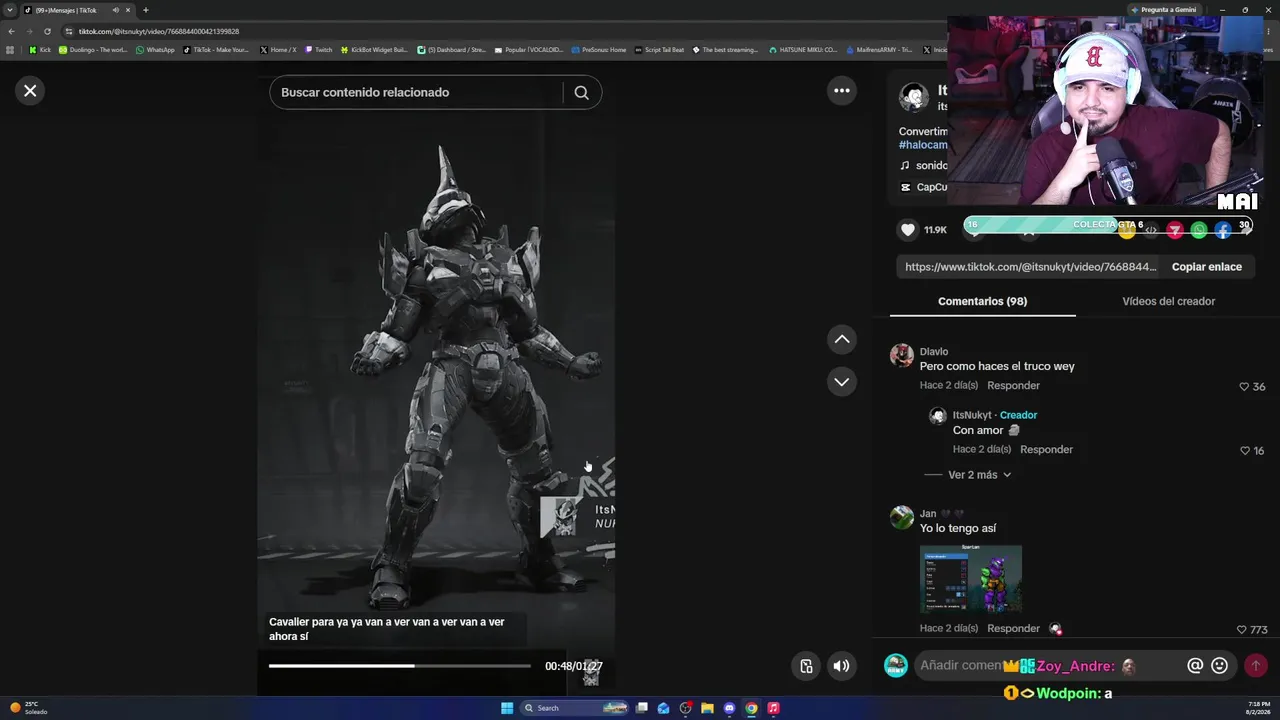Open the tab search dropdown in Chrome
Viewport: 1280px width, 720px height.
point(10,10)
